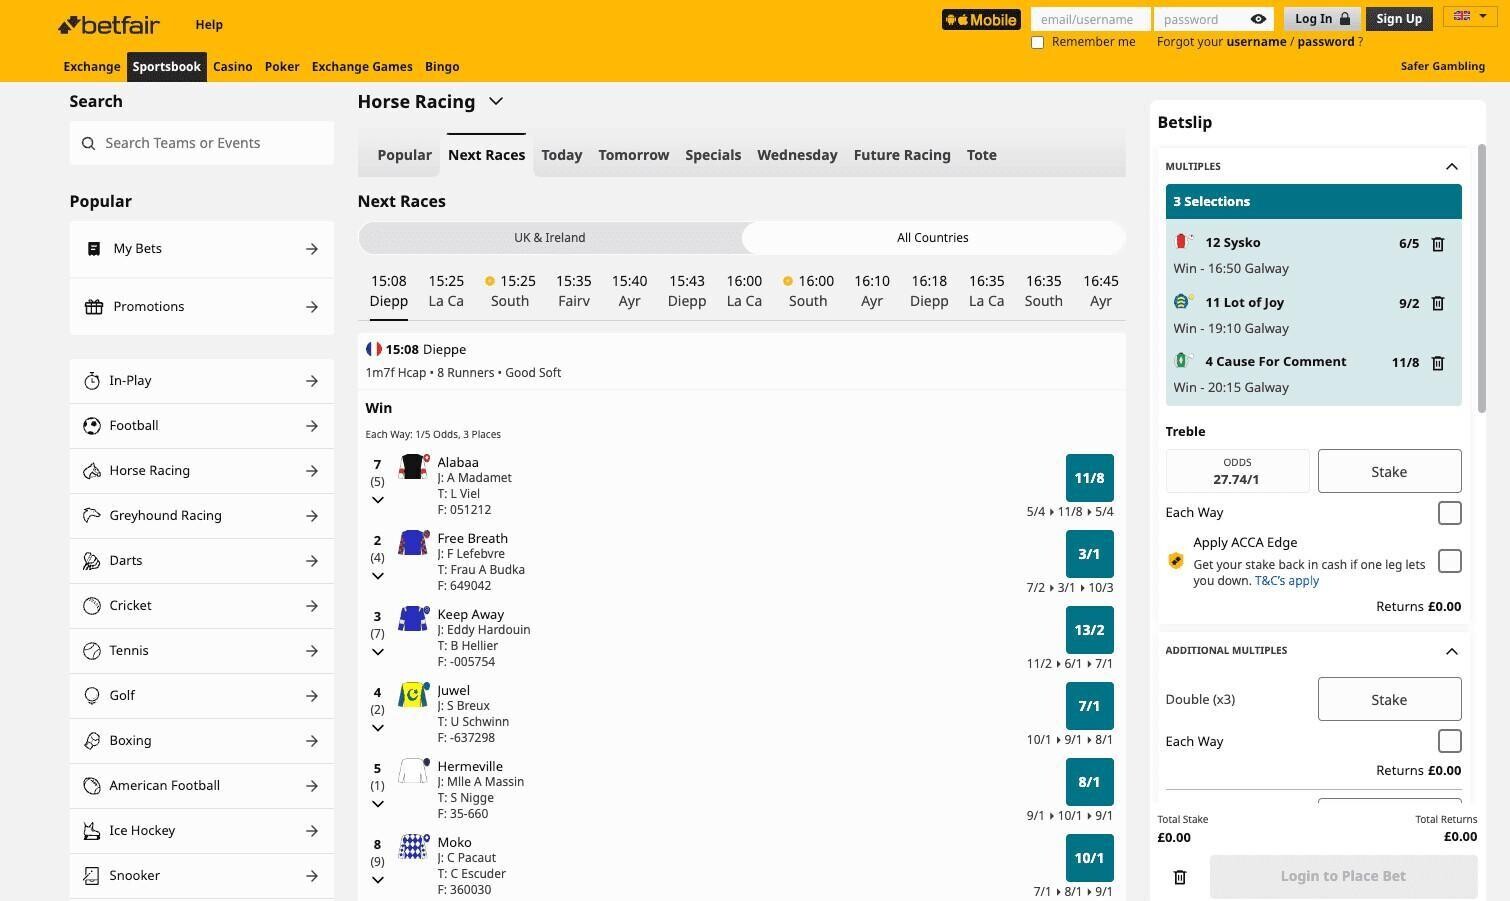Click the Sign Up button
Image resolution: width=1510 pixels, height=901 pixels.
[x=1399, y=19]
